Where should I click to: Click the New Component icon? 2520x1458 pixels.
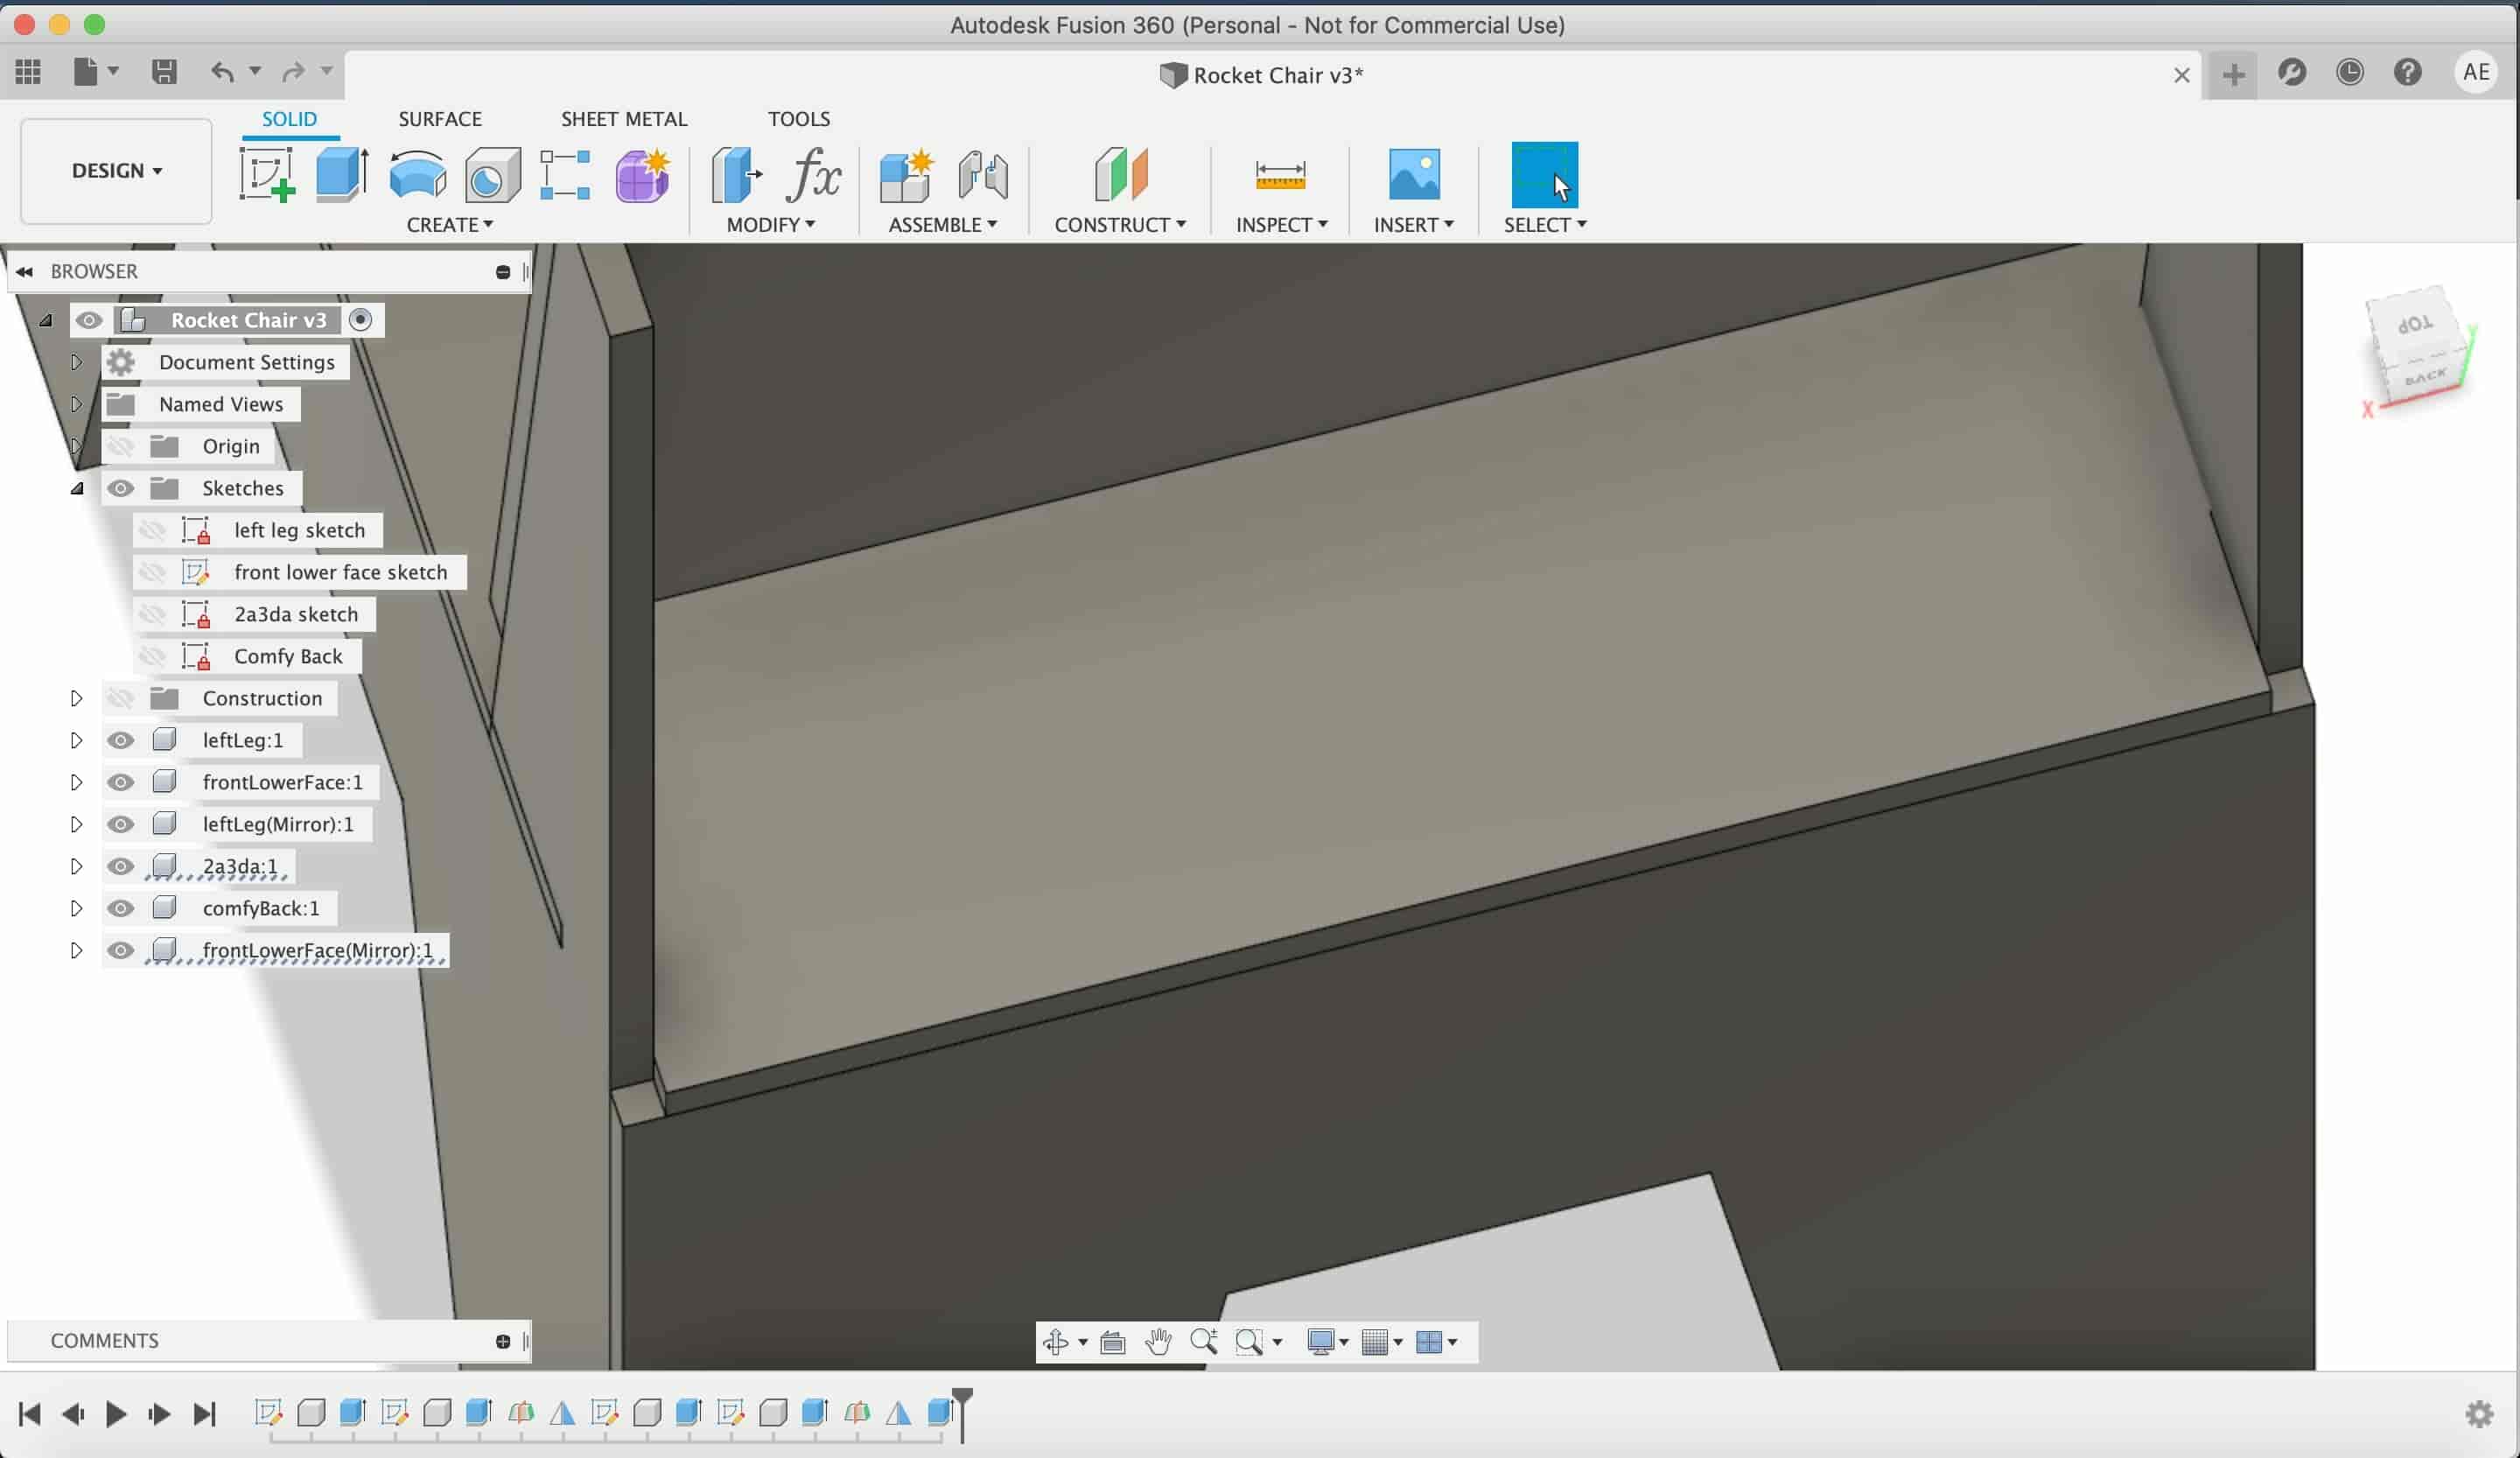pos(906,175)
